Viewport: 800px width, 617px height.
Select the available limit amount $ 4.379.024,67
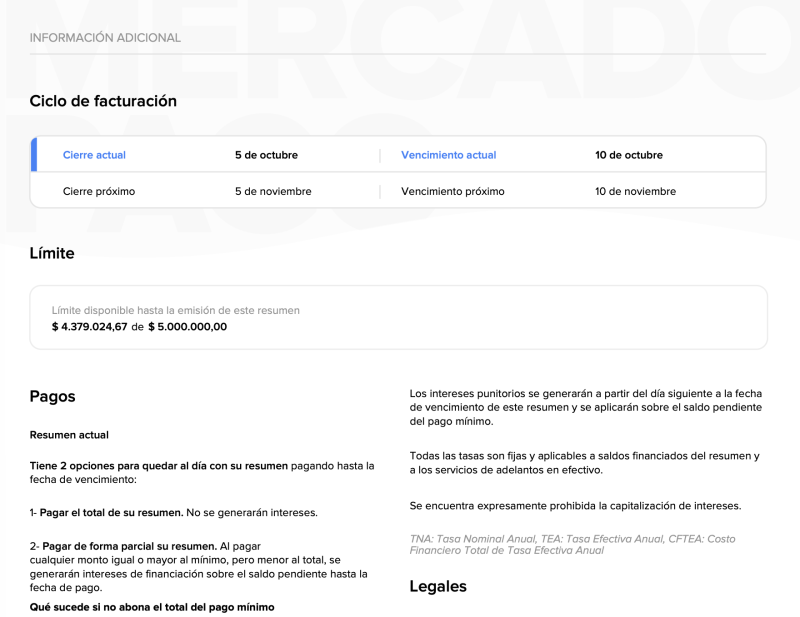pos(89,327)
